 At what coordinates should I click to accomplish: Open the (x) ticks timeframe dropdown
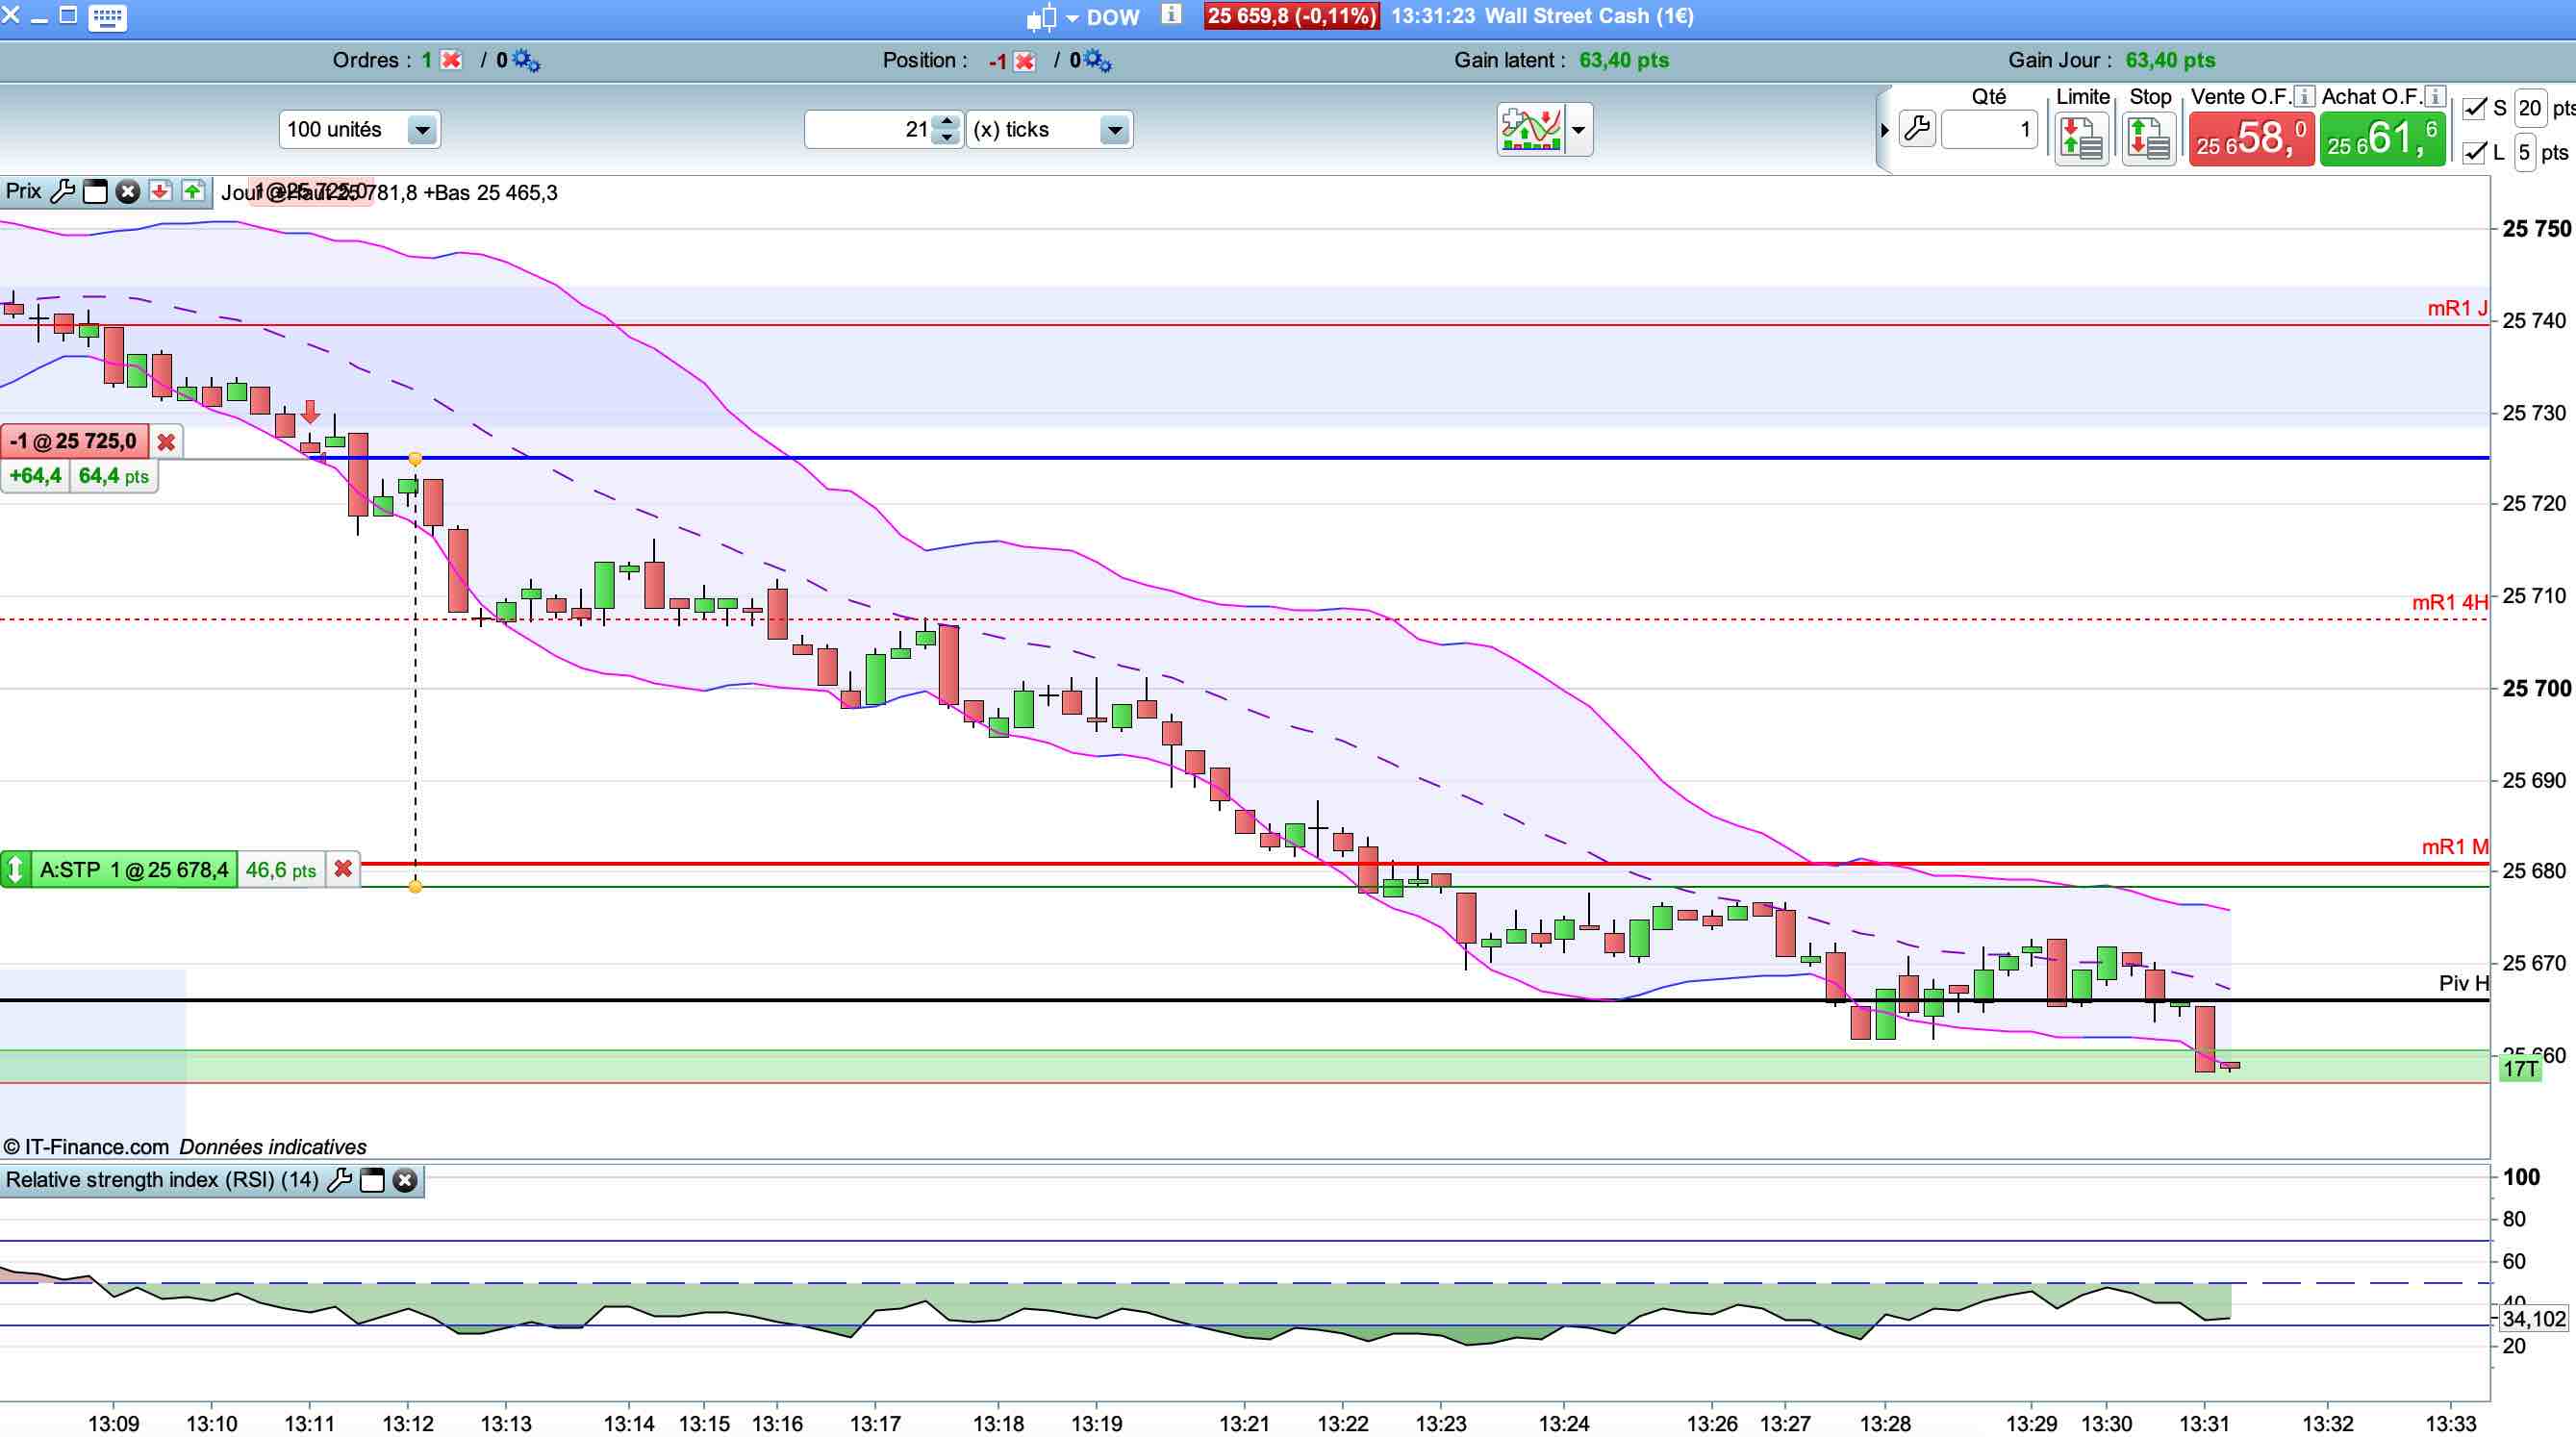point(1113,130)
